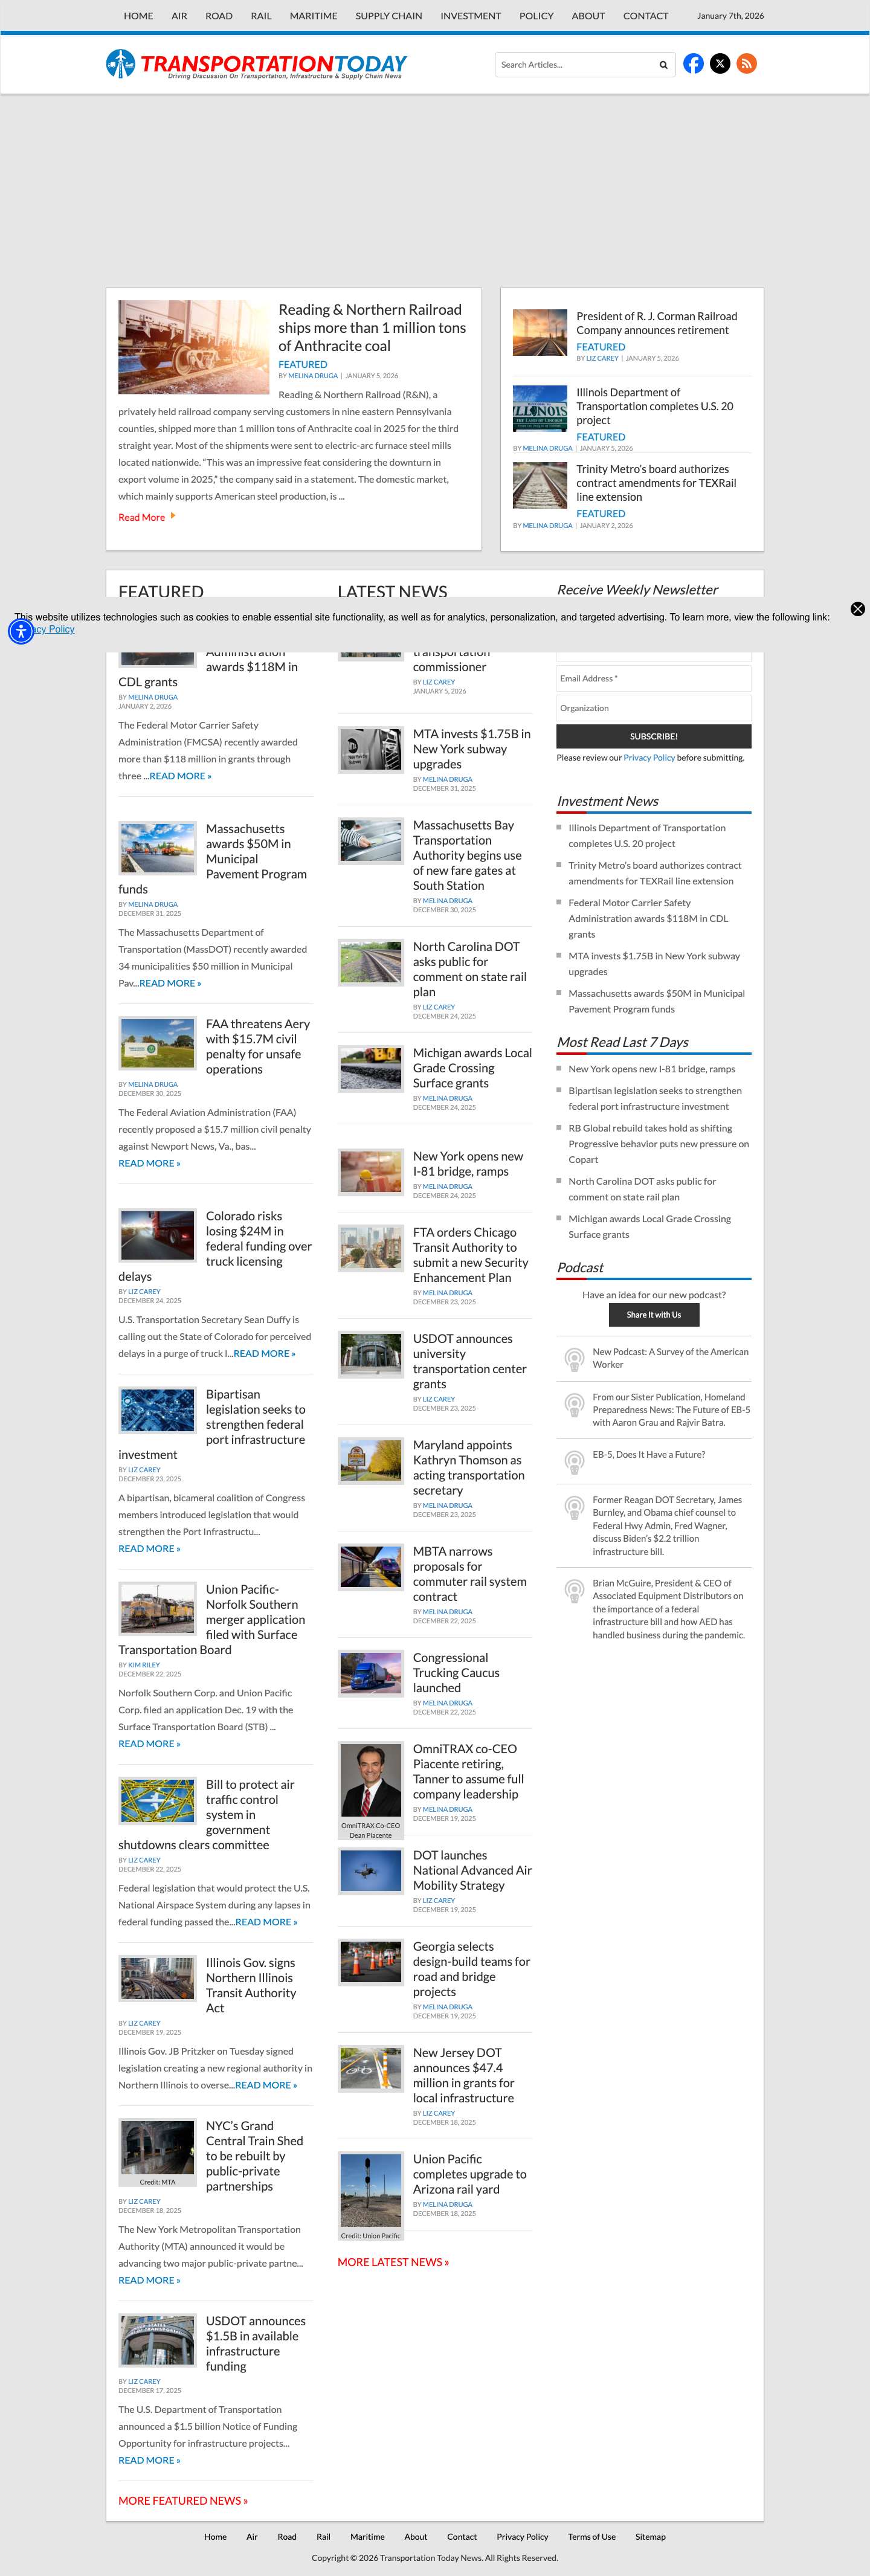Dismiss the cookie notice with X icon
870x2576 pixels.
(857, 609)
